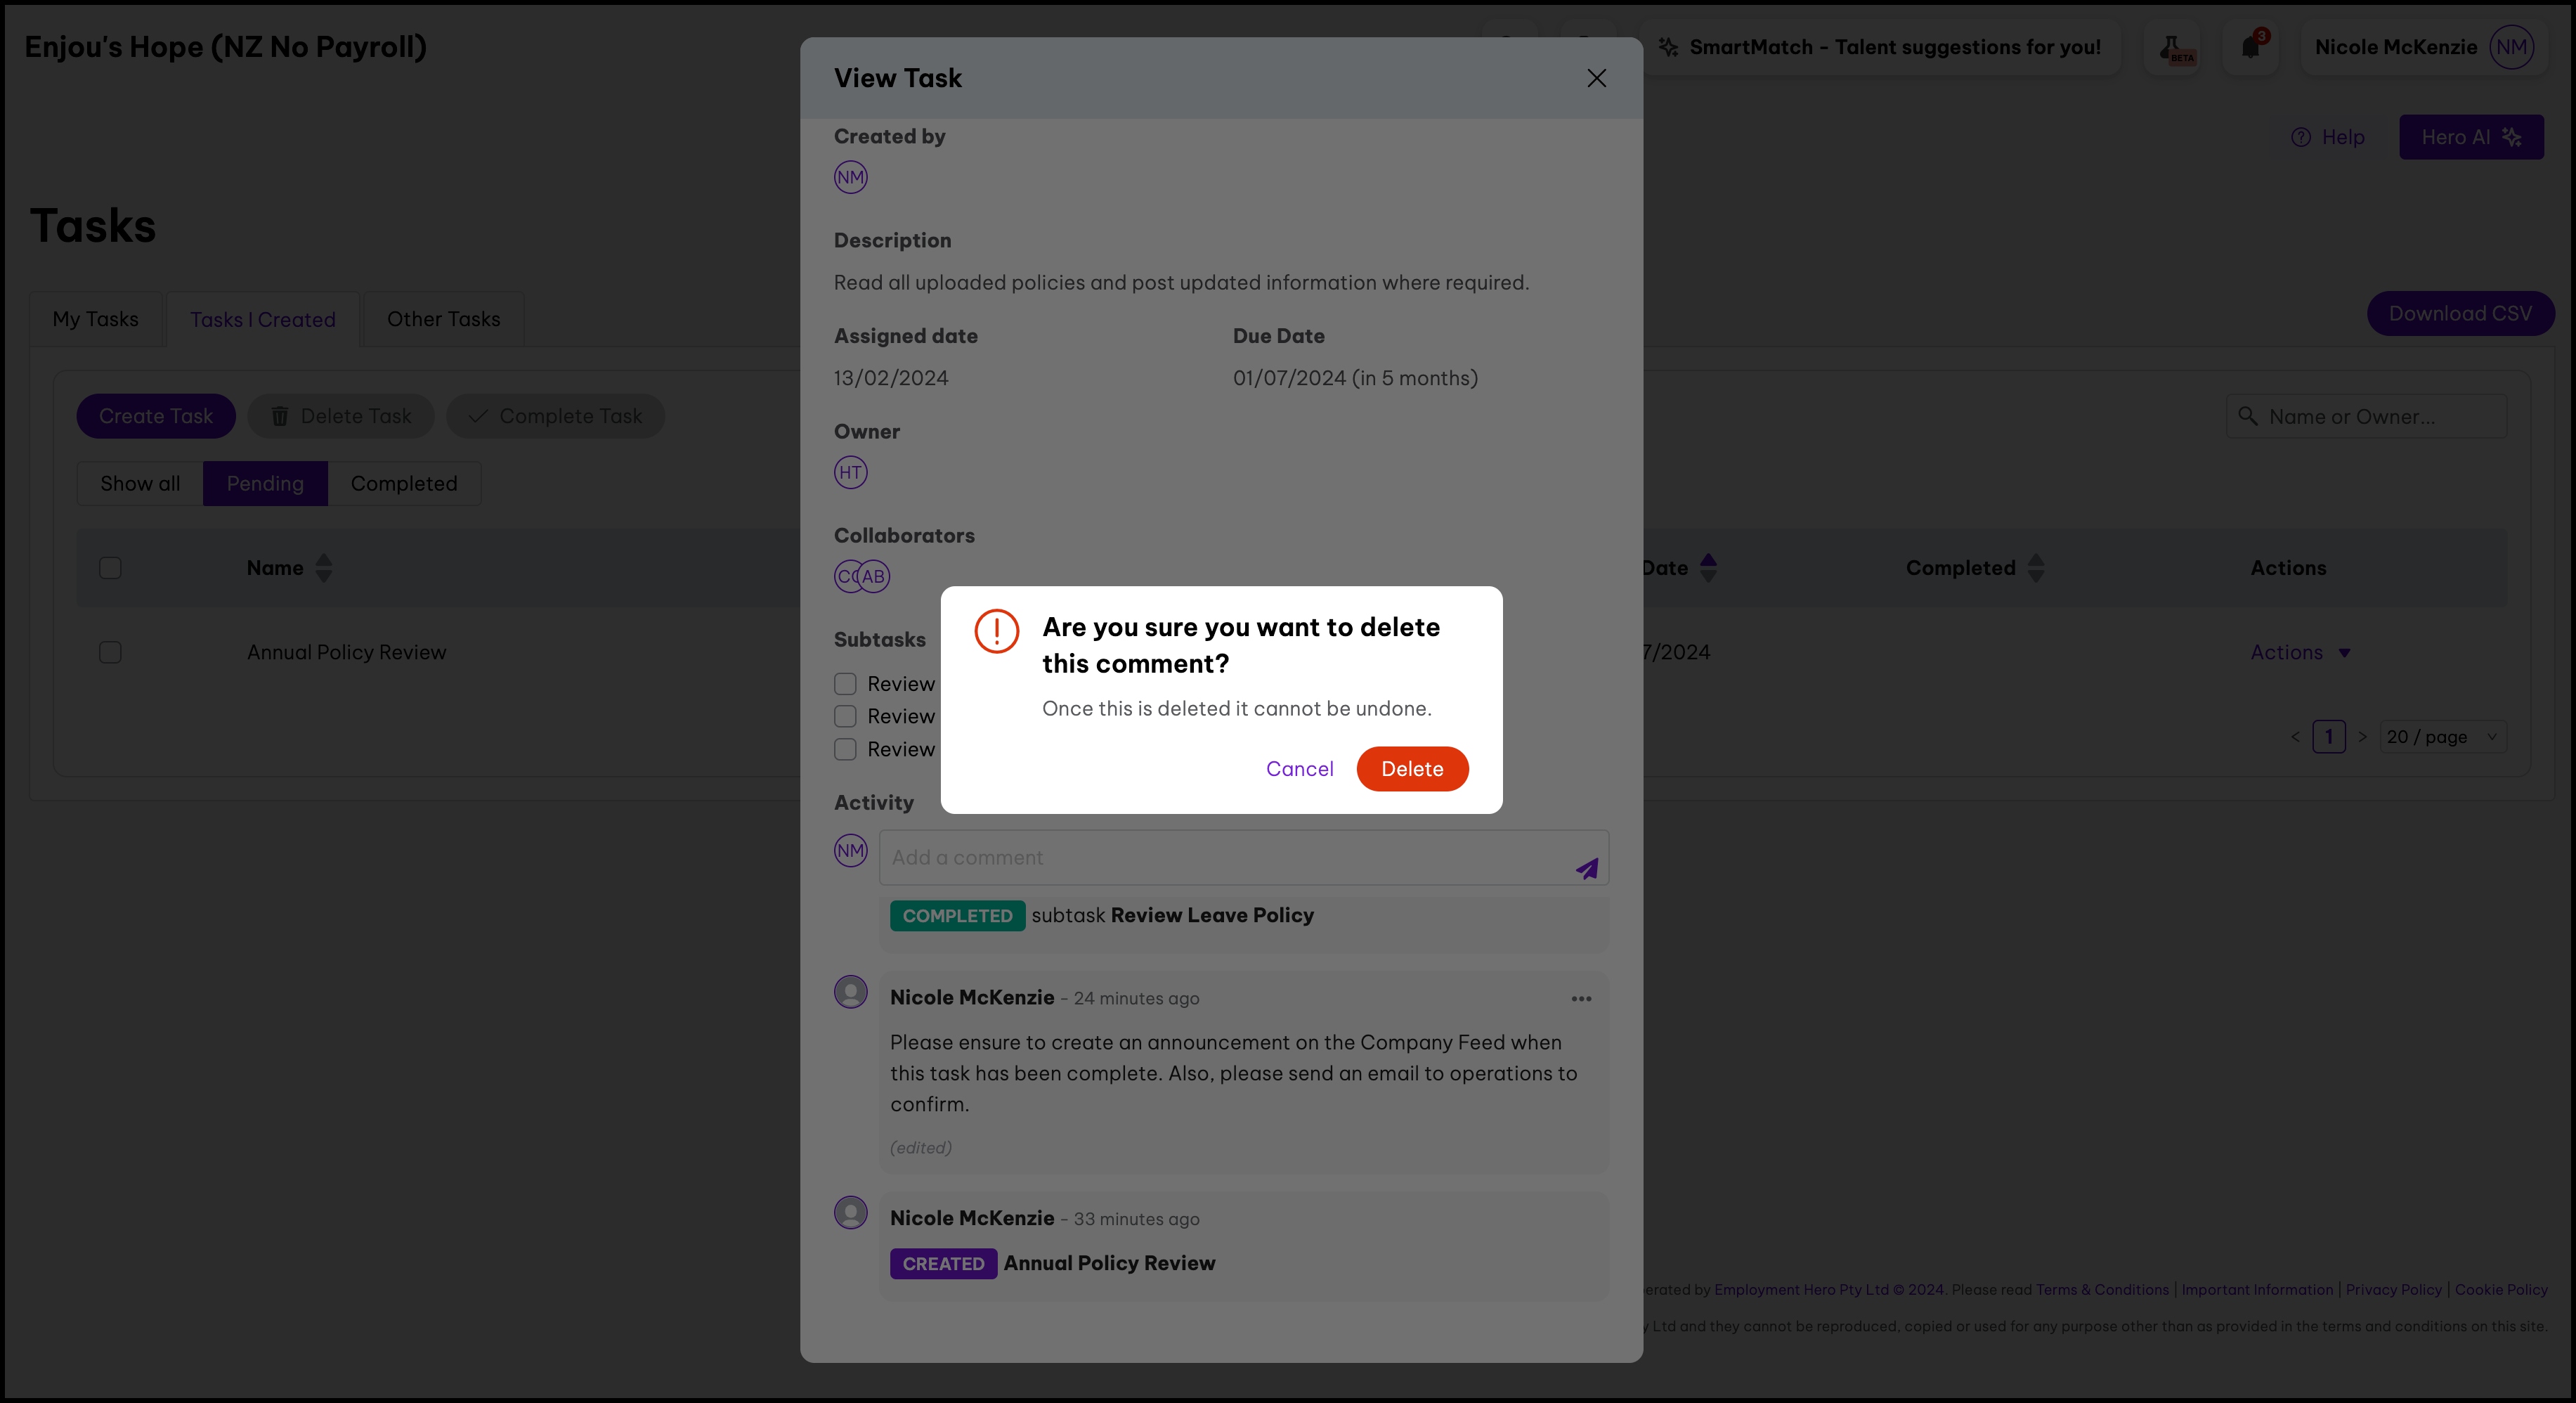This screenshot has height=1403, width=2576.
Task: Toggle the select-all checkbox in table header
Action: 110,568
